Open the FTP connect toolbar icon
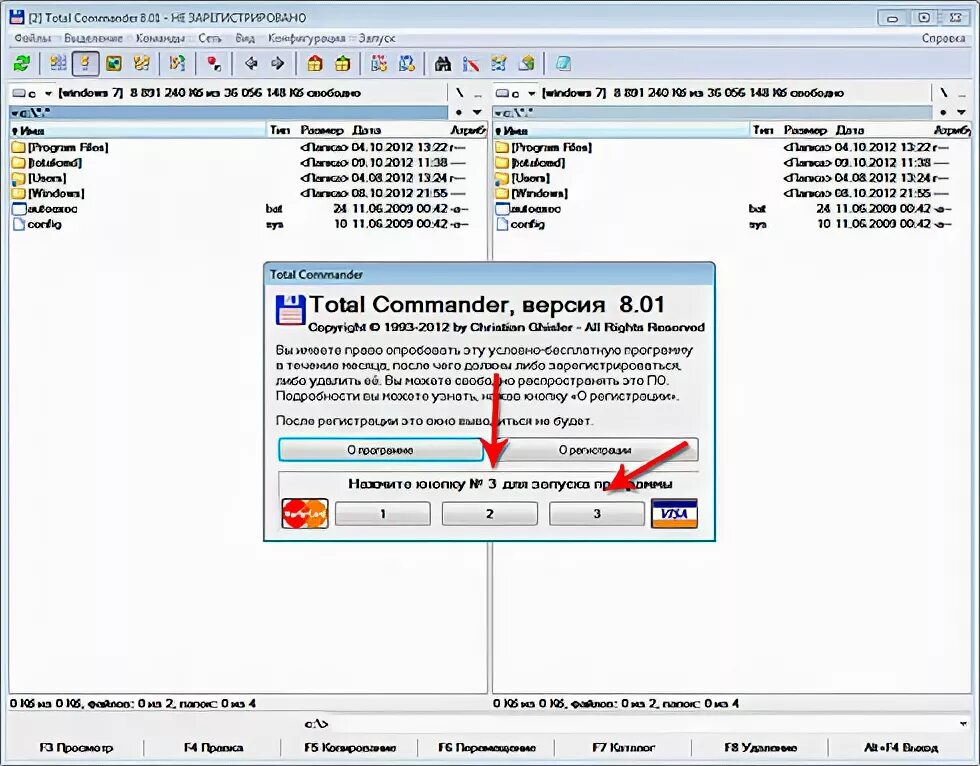 coord(379,63)
